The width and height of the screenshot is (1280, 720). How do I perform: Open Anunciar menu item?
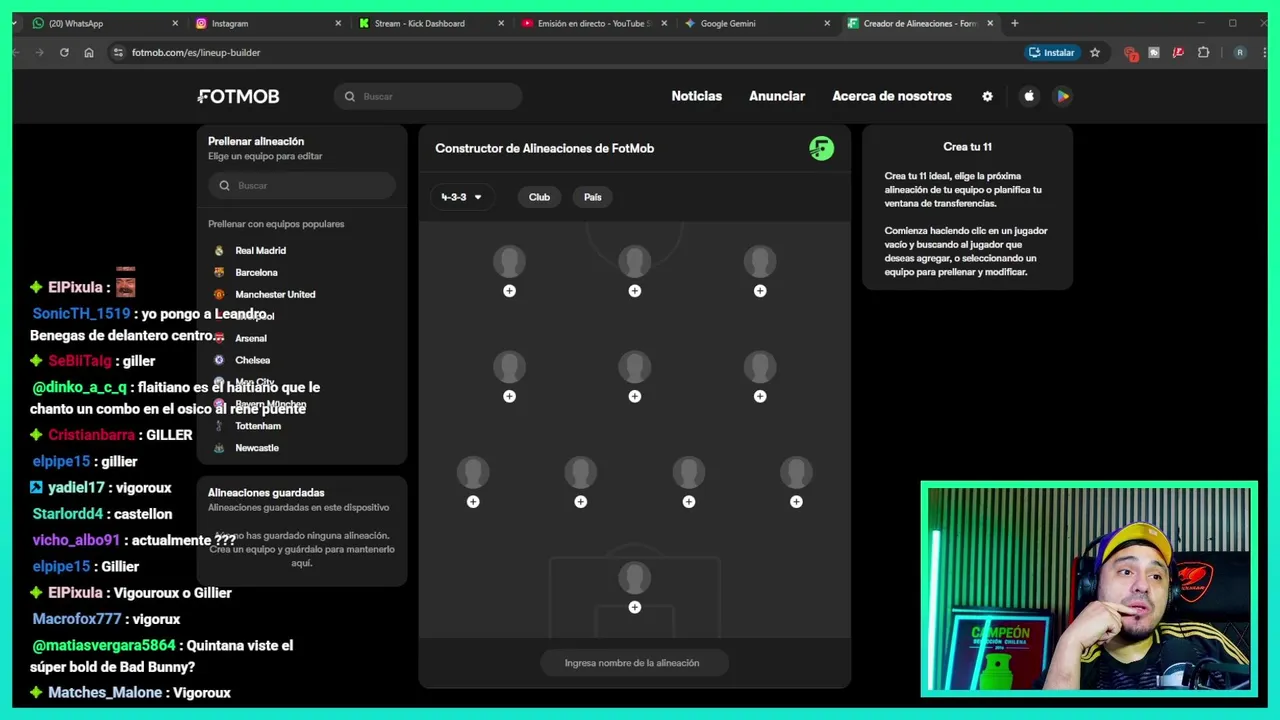coord(777,96)
